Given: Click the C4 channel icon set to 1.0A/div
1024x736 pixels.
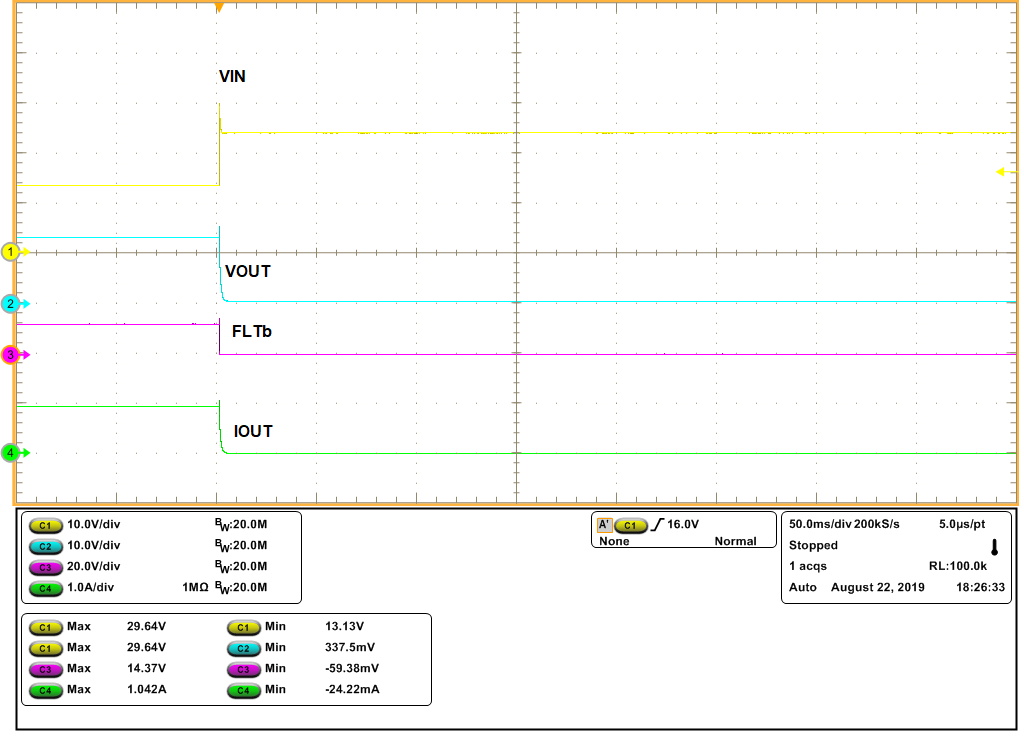Looking at the screenshot, I should (42, 588).
